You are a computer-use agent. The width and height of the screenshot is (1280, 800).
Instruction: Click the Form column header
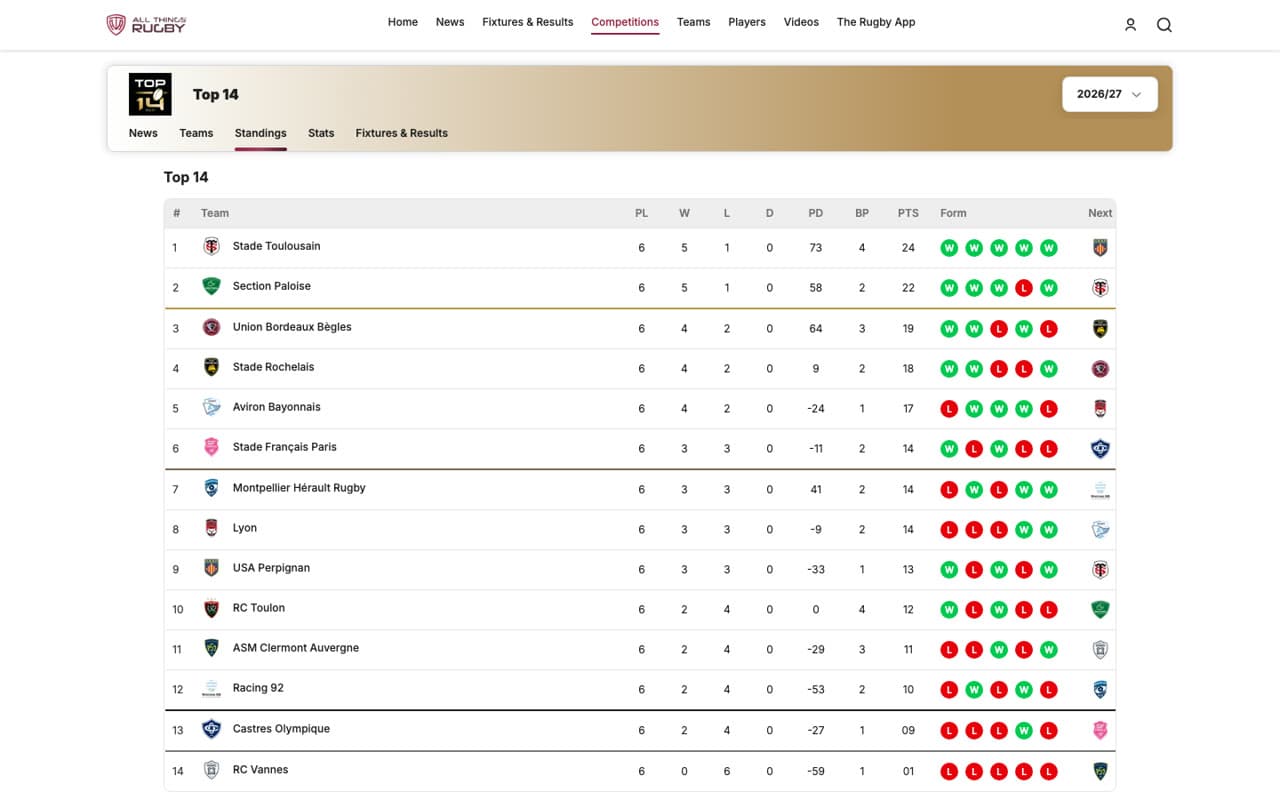click(x=953, y=213)
